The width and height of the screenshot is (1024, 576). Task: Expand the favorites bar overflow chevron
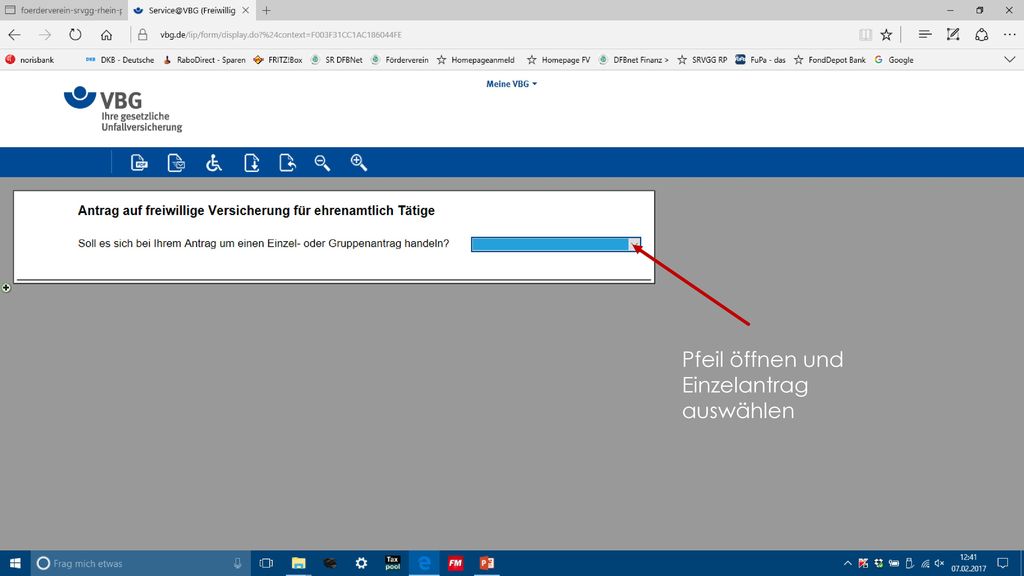click(x=1010, y=59)
